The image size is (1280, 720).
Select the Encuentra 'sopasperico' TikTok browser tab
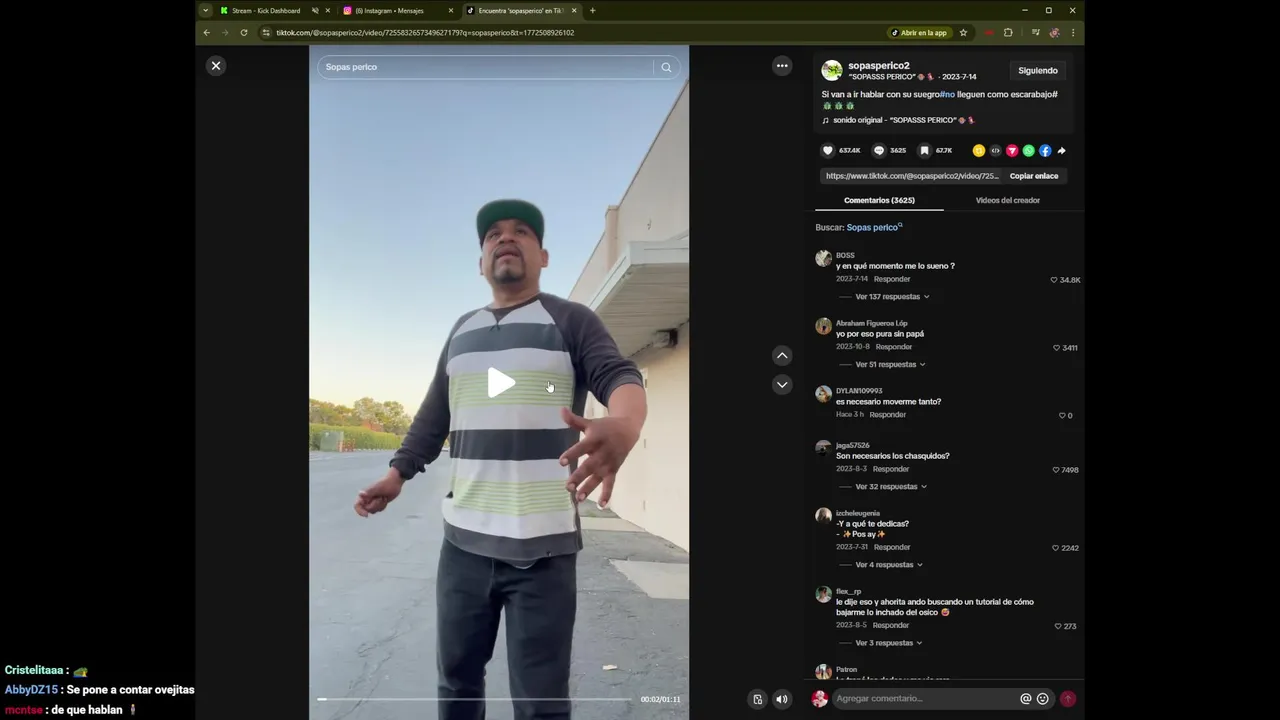(520, 11)
